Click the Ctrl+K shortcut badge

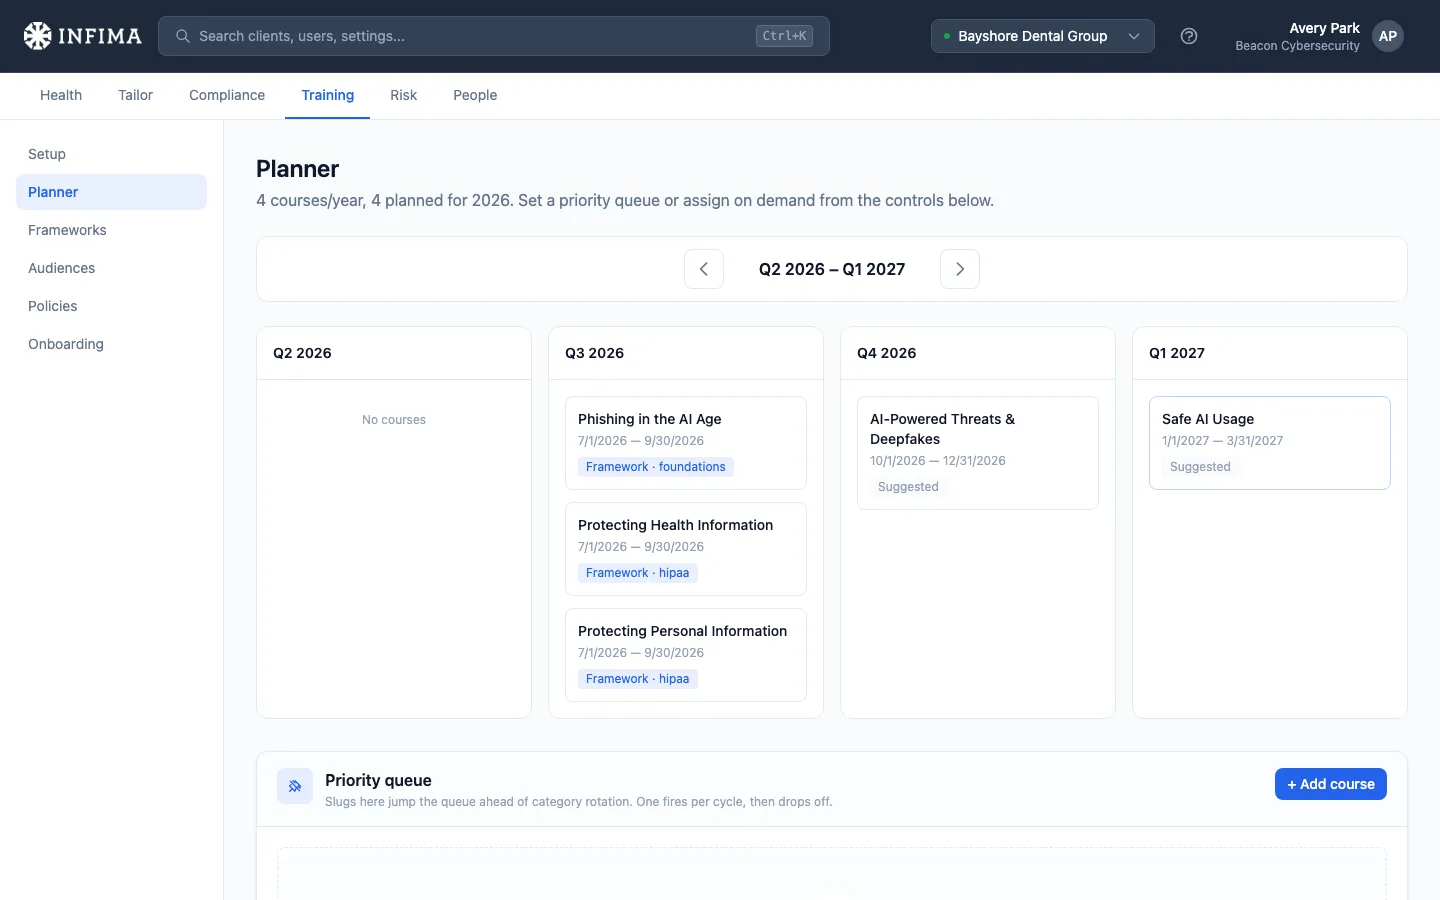(784, 36)
